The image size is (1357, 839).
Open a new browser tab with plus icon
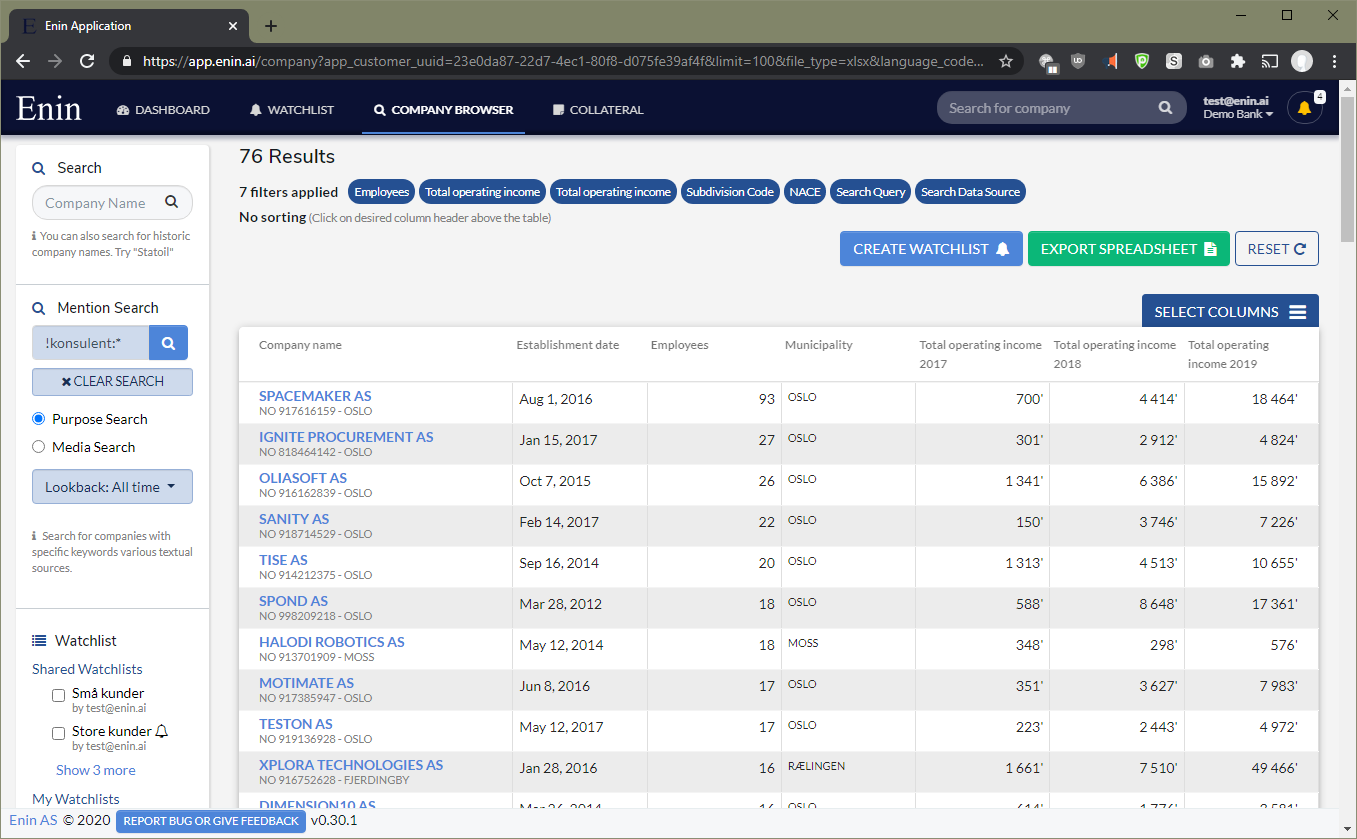coord(271,26)
